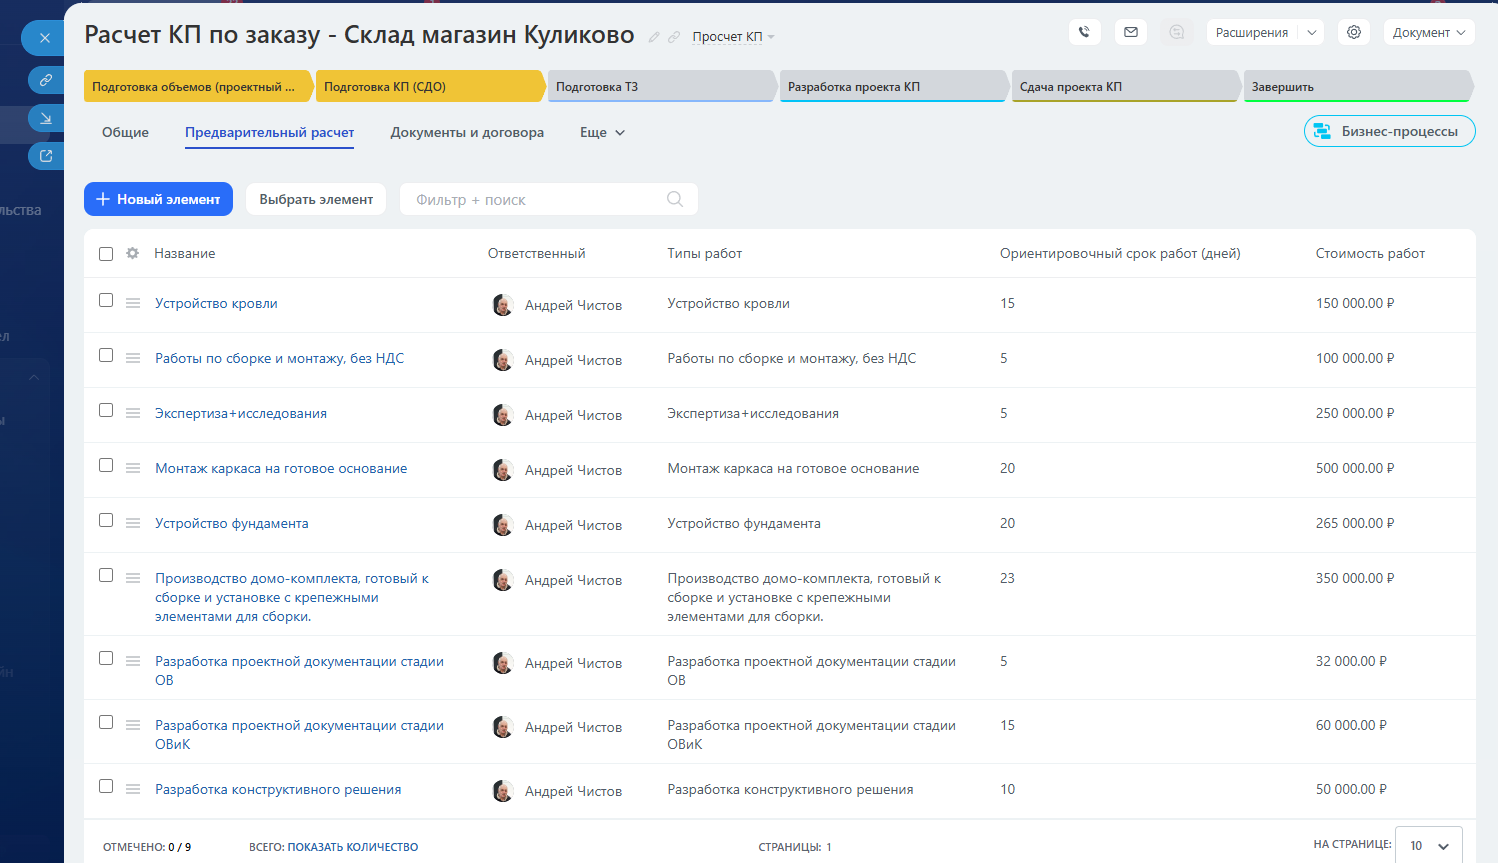
Task: Click the blue X slider close button
Action: click(44, 38)
